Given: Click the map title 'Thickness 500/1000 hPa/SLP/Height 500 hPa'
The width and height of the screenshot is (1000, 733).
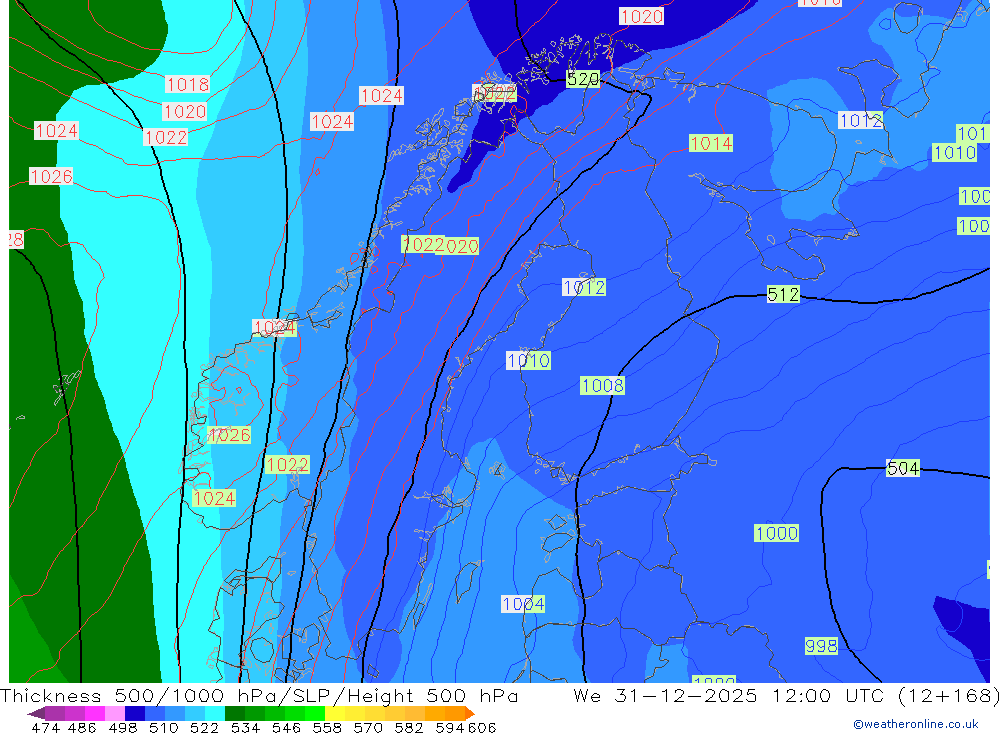Looking at the screenshot, I should 259,695.
